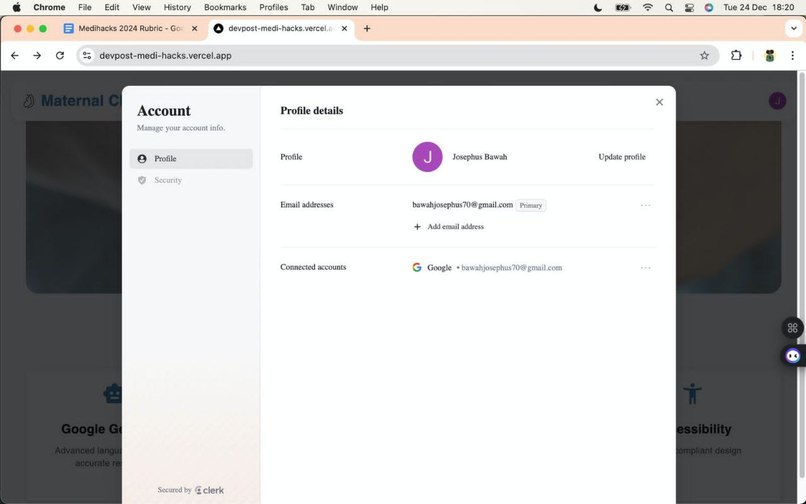Screen dimensions: 806x504
Task: Open the View menu
Action: click(x=141, y=7)
